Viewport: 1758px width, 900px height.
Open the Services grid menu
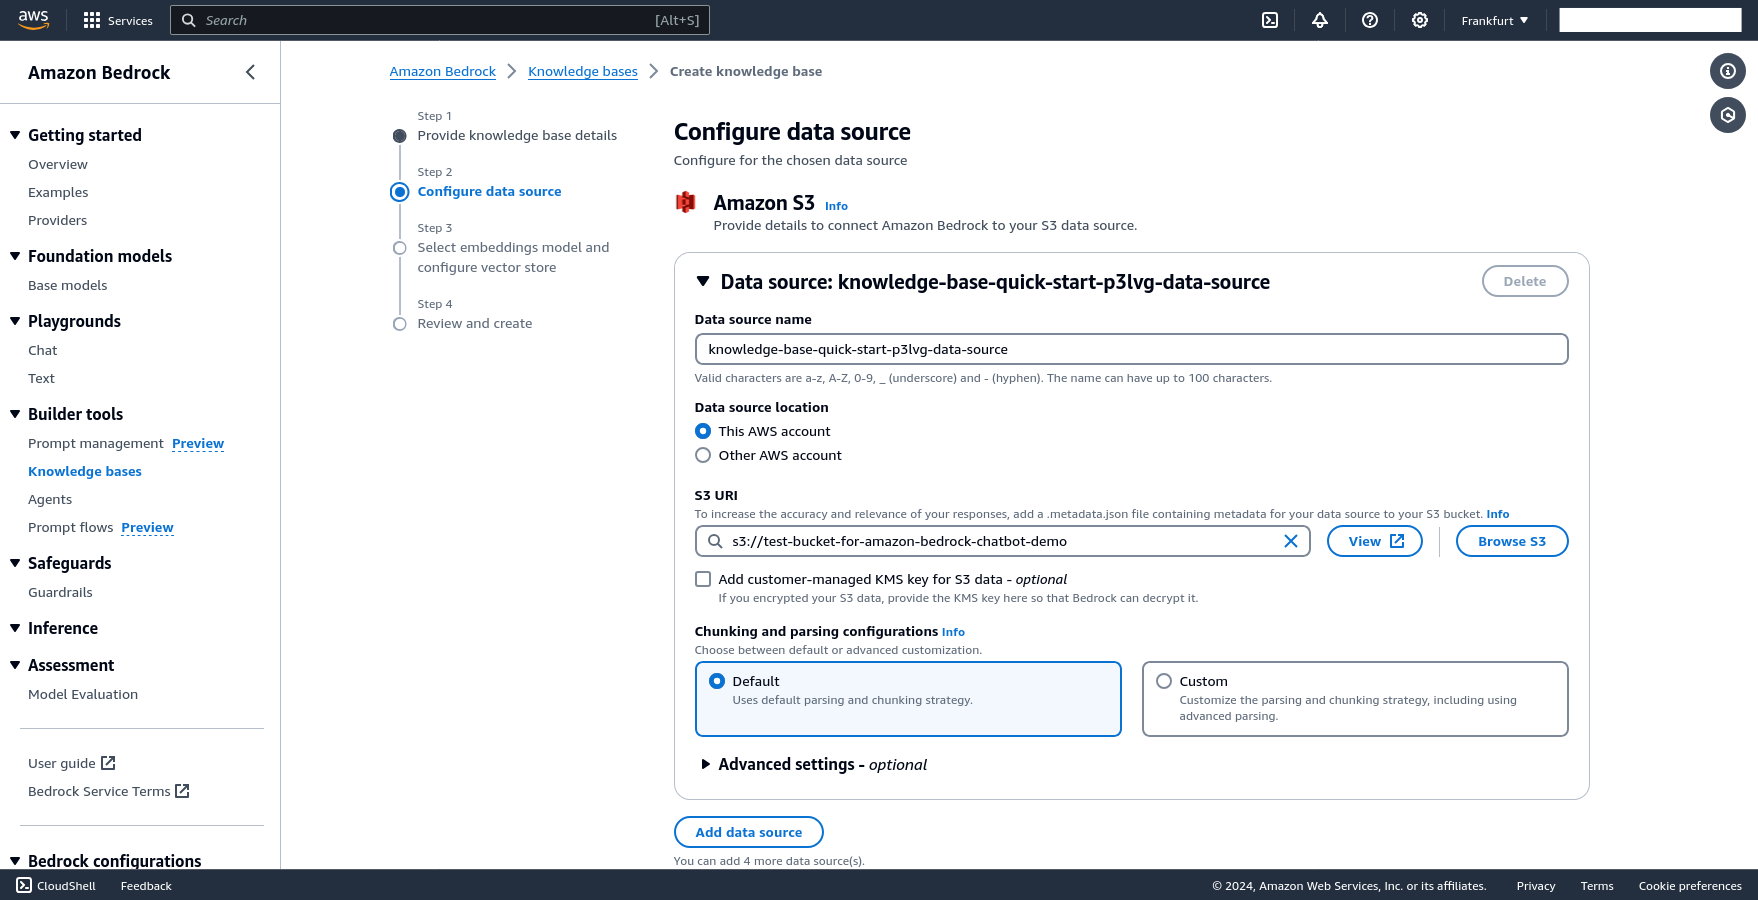coord(118,20)
